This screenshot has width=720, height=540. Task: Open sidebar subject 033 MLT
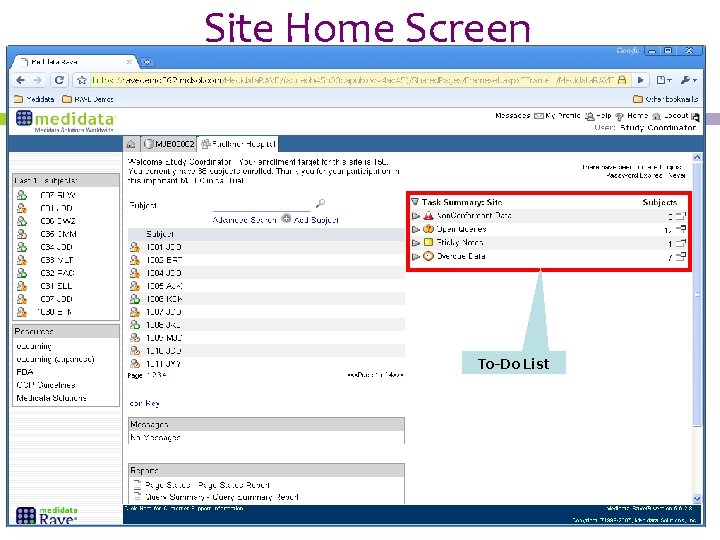[x=57, y=260]
